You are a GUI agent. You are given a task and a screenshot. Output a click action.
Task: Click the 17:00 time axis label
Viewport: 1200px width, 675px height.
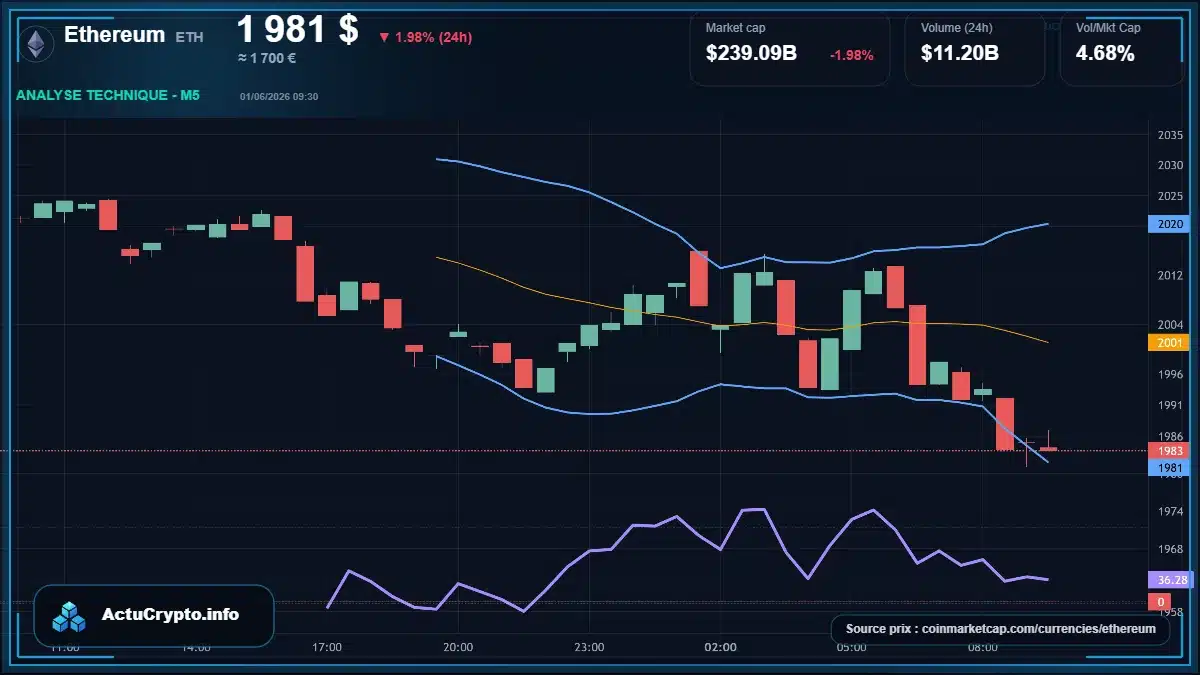tap(327, 648)
